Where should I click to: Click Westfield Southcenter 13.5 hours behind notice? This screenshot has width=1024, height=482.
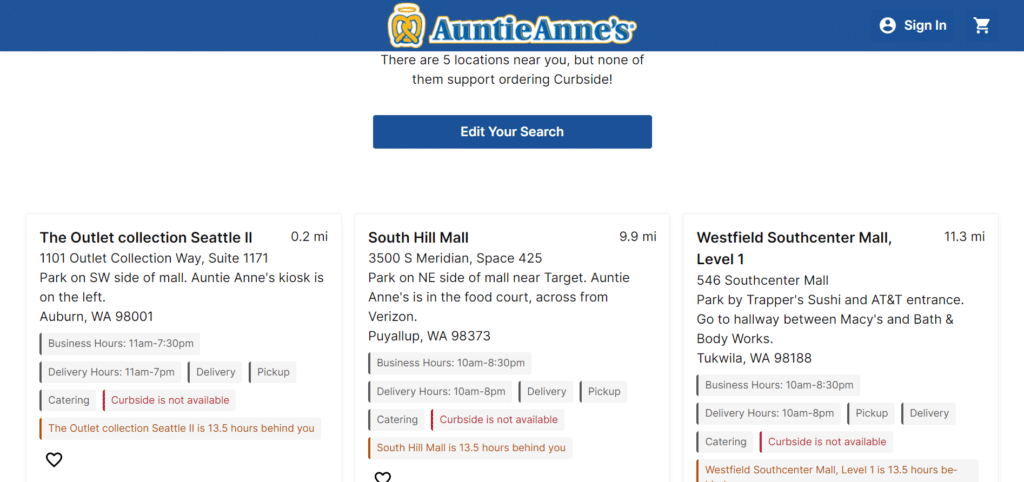click(838, 471)
